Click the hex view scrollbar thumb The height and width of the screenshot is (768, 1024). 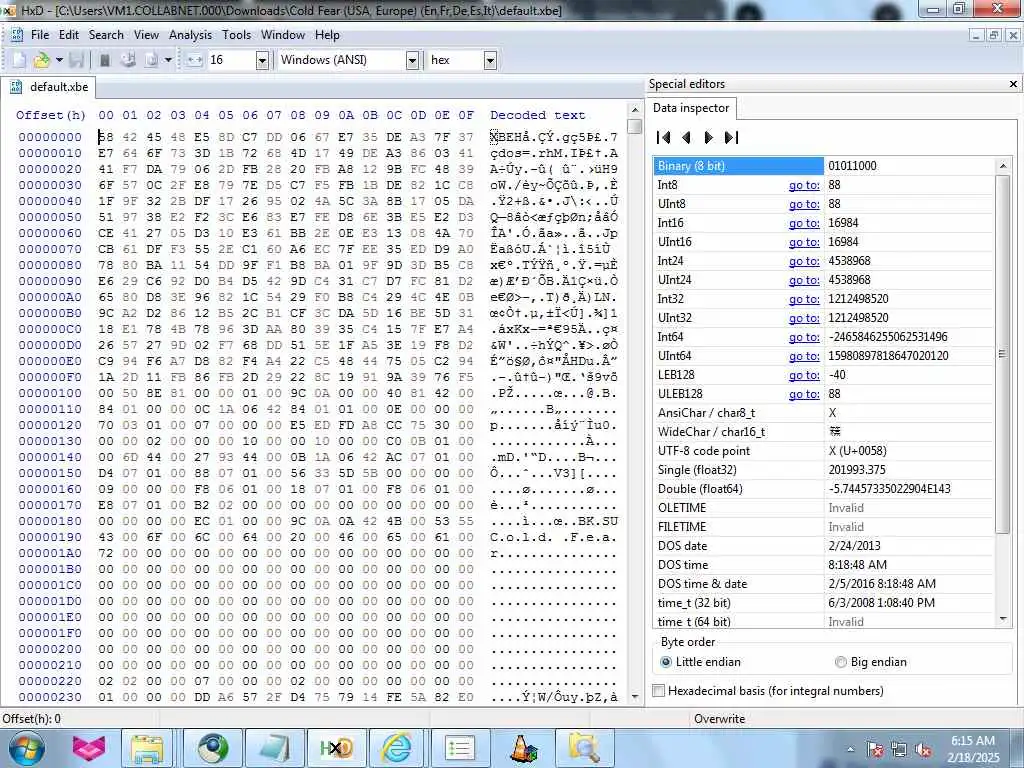click(x=635, y=126)
